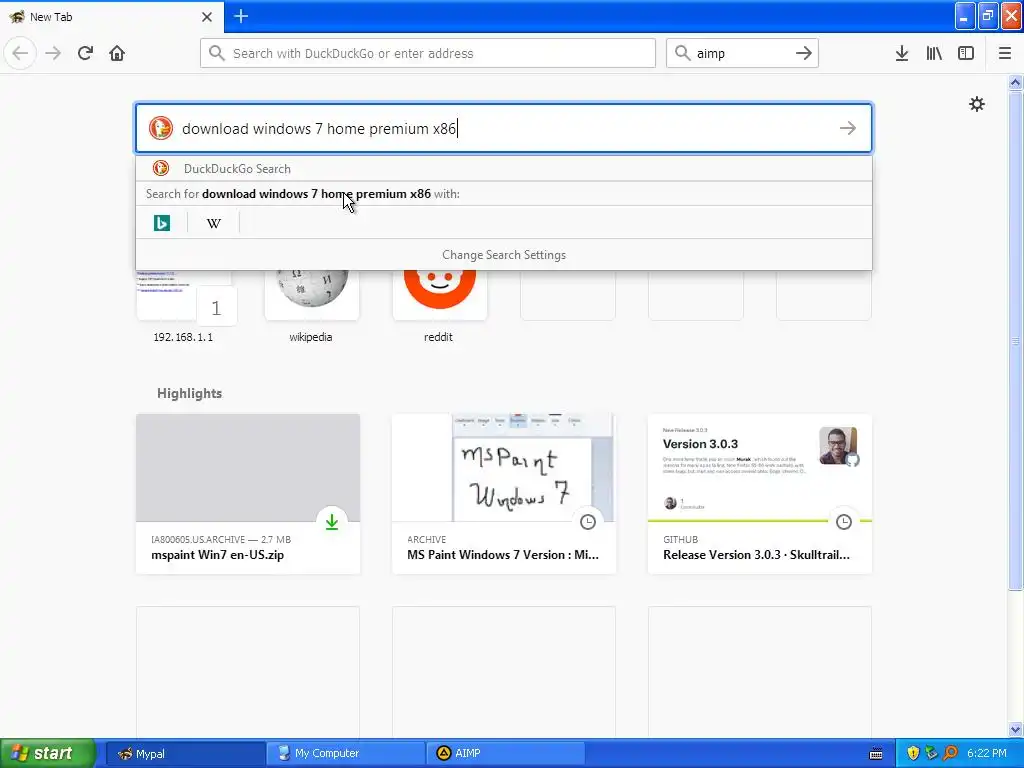Open new tab page settings gear
The image size is (1024, 768).
976,104
